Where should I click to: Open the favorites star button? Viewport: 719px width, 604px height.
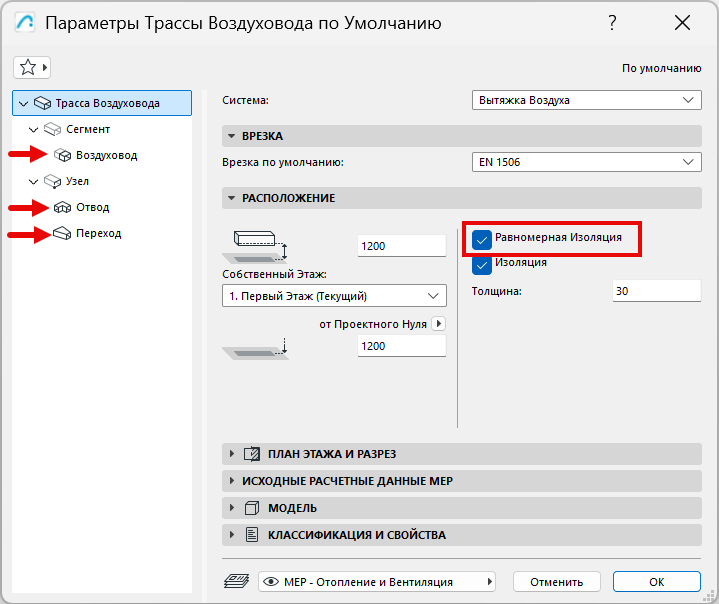(32, 68)
